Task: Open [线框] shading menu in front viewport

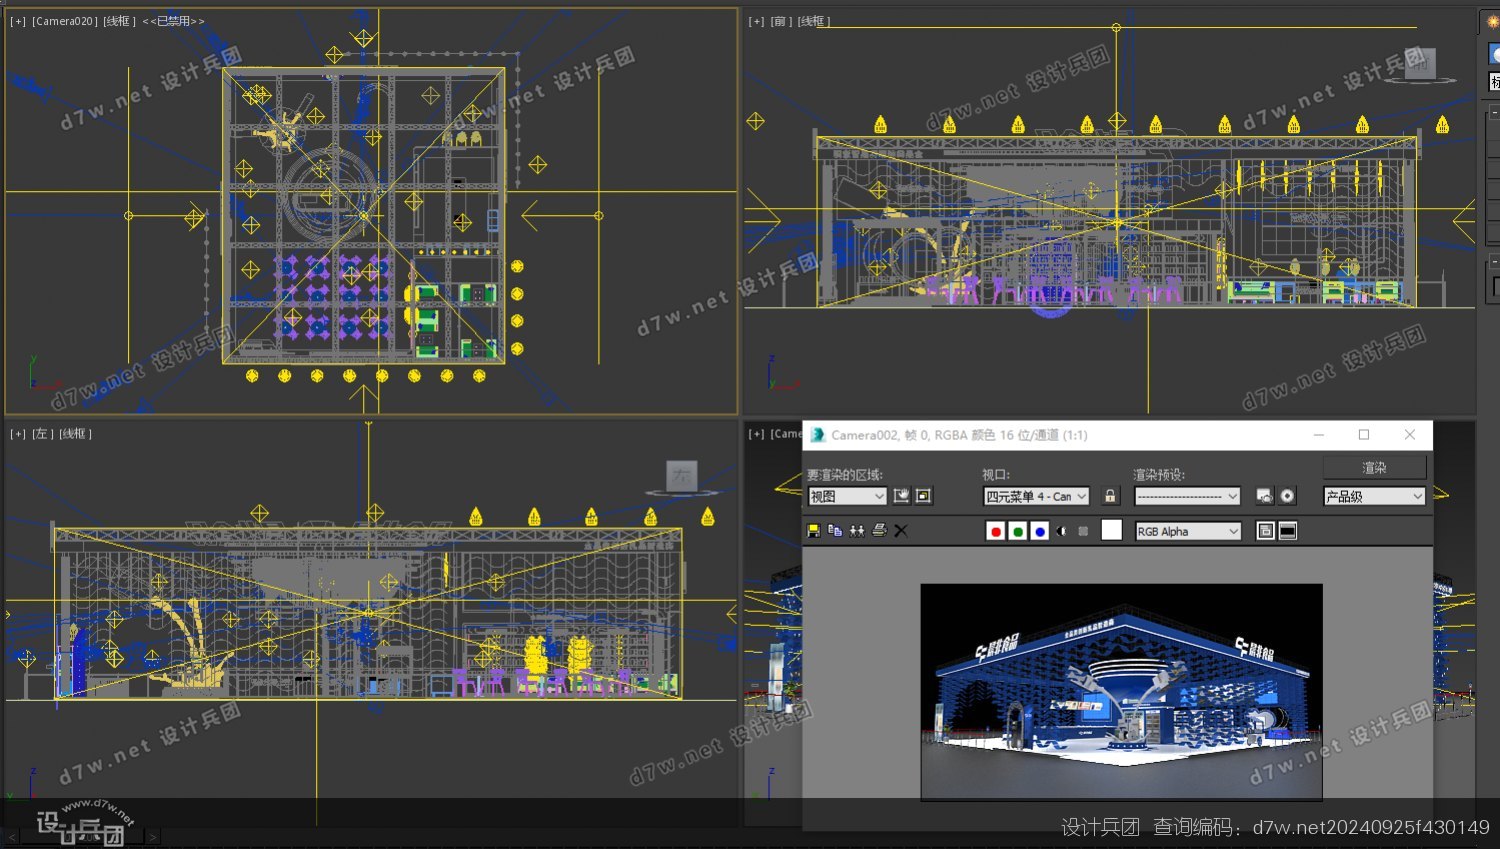Action: [x=814, y=21]
